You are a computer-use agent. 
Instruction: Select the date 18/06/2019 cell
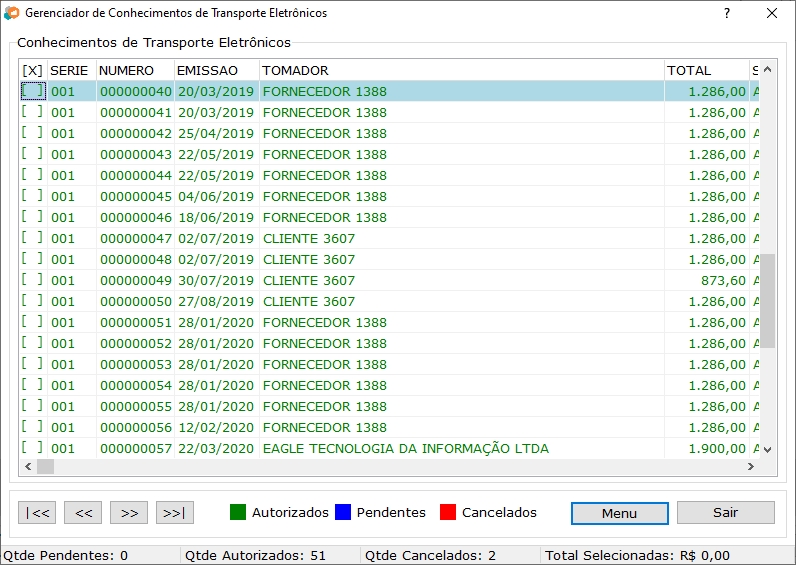coord(216,217)
